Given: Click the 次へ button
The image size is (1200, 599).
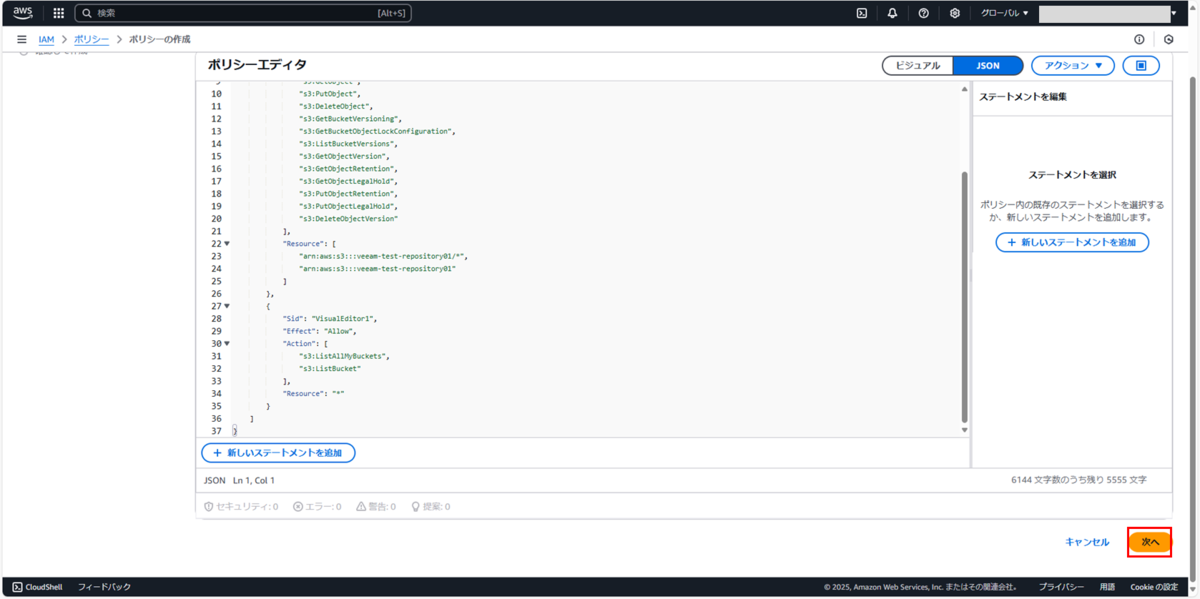Looking at the screenshot, I should (x=1150, y=542).
